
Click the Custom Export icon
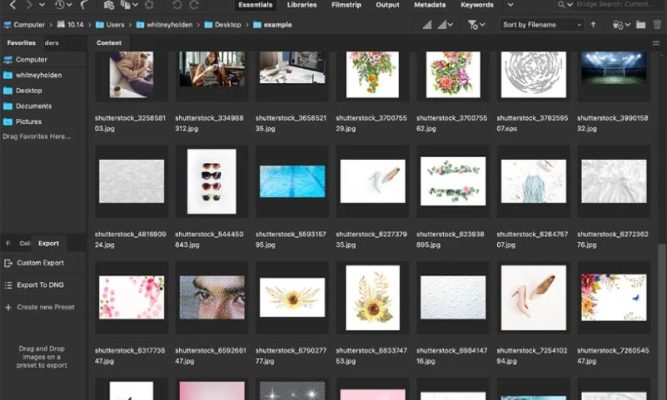tap(8, 263)
